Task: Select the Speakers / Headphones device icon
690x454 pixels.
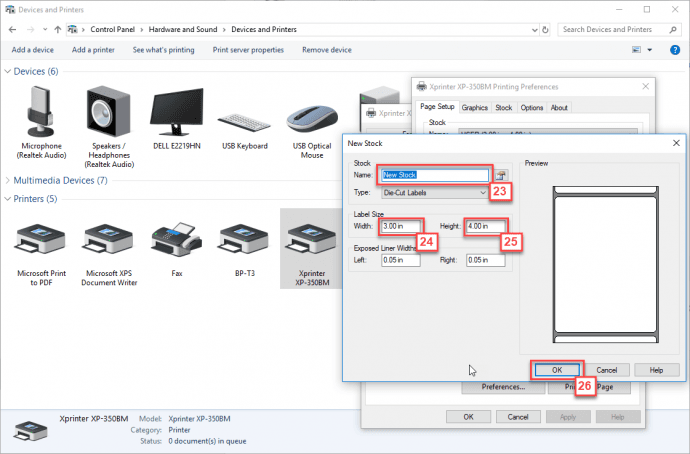Action: (109, 112)
